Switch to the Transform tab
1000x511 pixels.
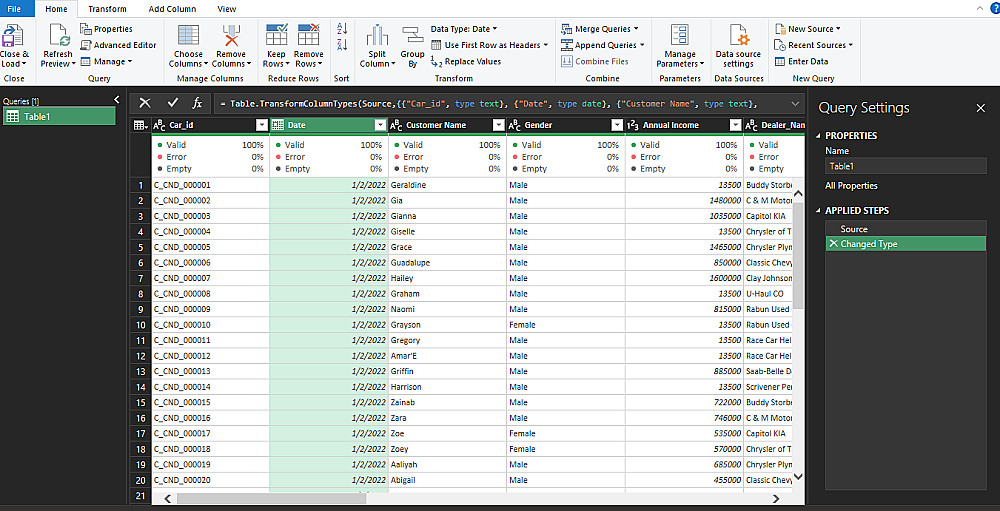107,9
